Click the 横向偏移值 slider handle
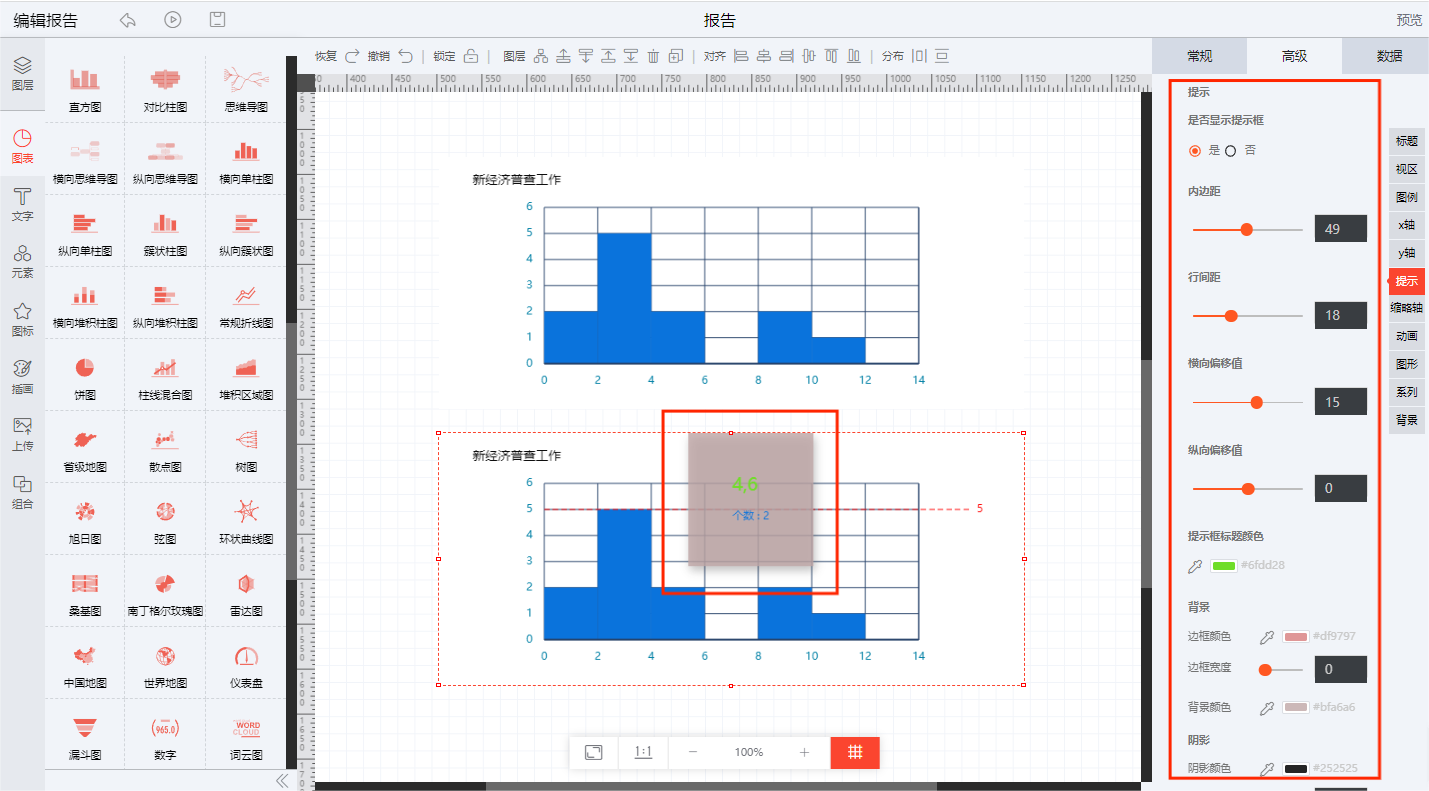The image size is (1429, 791). pyautogui.click(x=1257, y=402)
